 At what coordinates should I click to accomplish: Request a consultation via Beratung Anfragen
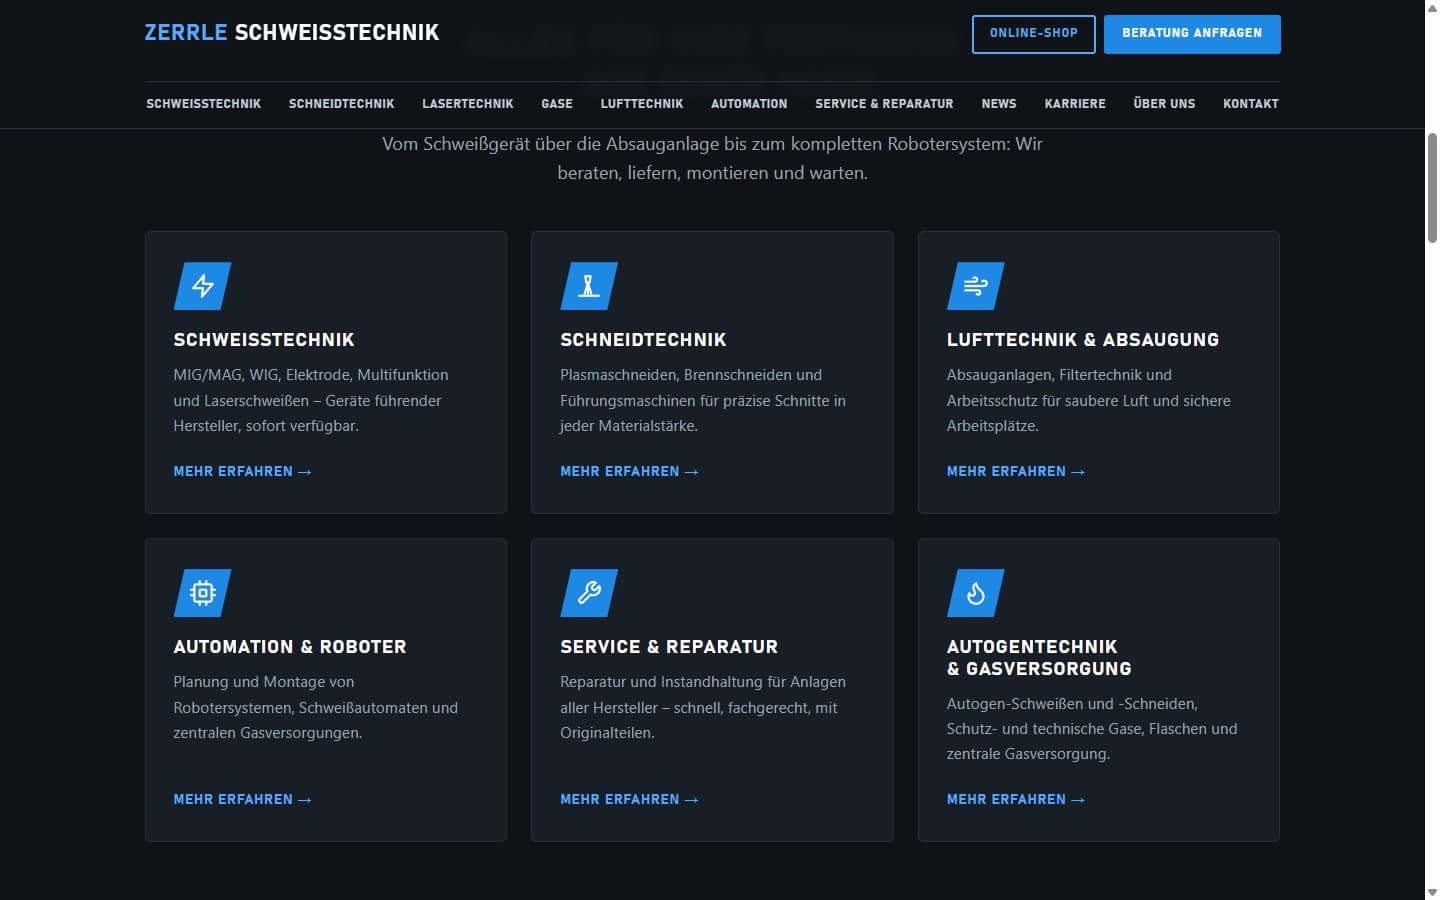(x=1192, y=34)
